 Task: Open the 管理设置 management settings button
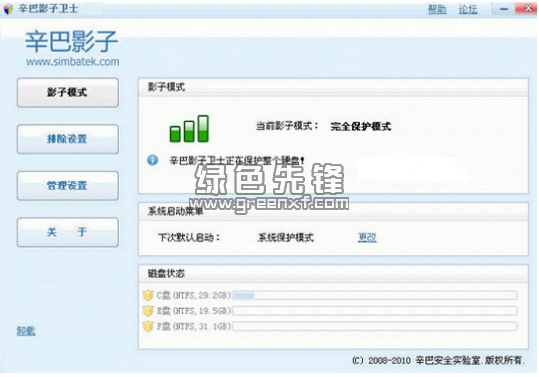pyautogui.click(x=68, y=186)
